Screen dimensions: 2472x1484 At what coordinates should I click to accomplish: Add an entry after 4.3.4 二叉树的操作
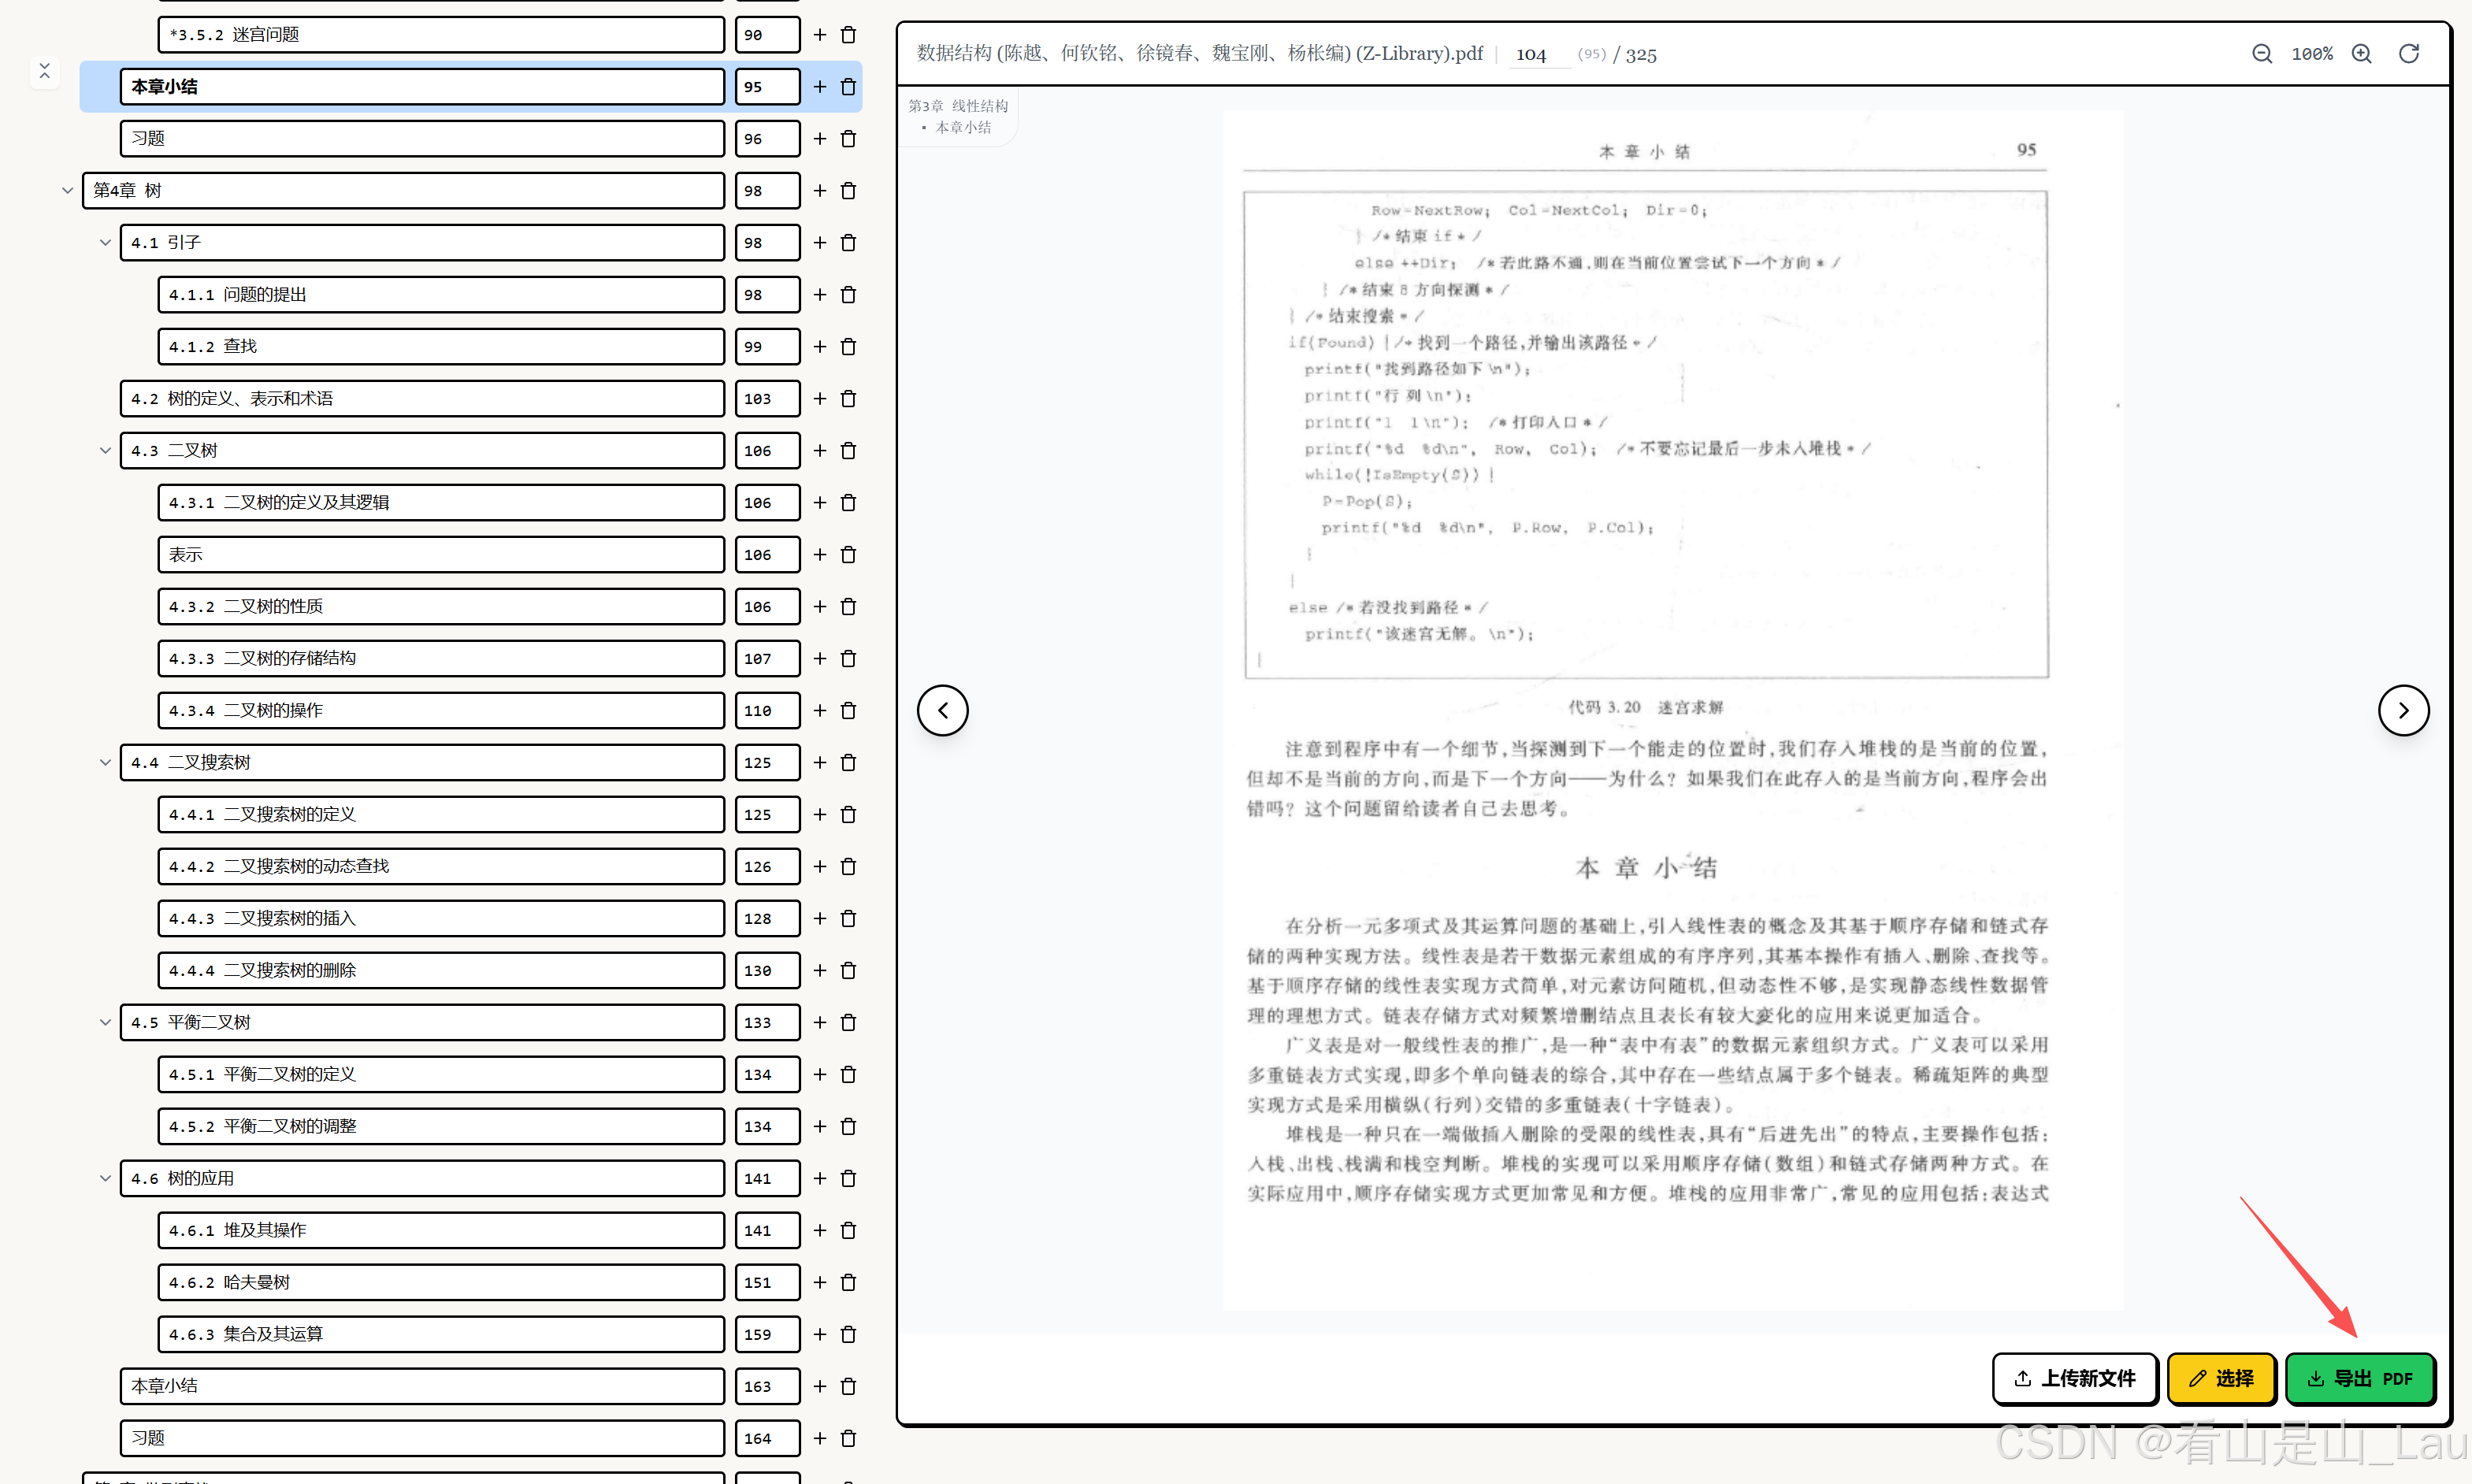(819, 711)
